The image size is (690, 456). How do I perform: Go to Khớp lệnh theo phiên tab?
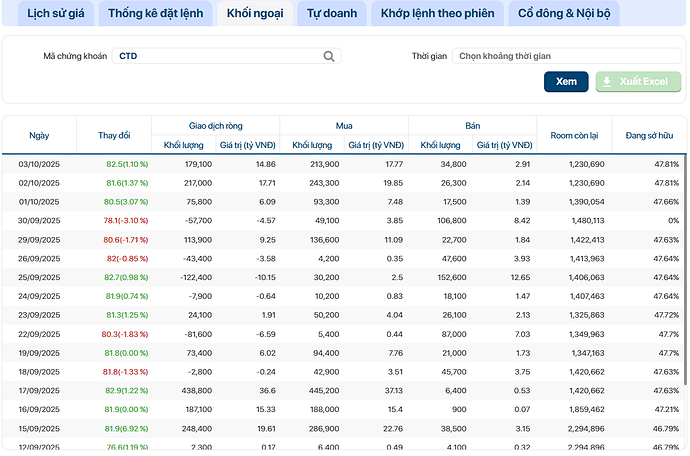point(434,14)
